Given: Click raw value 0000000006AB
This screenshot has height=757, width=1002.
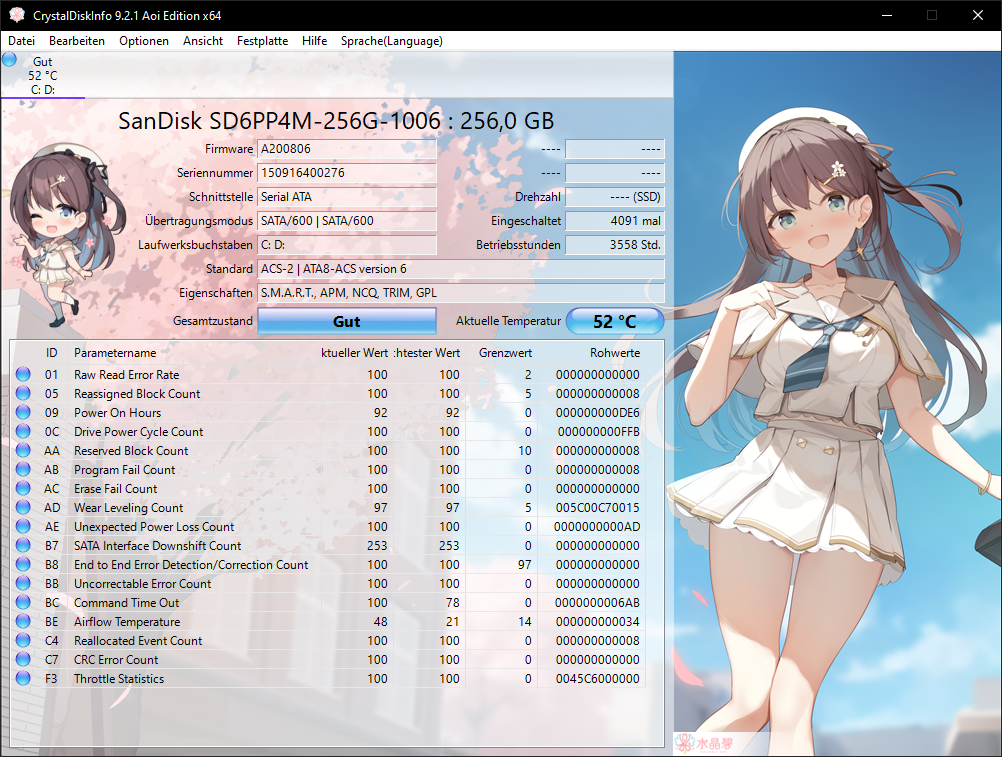Looking at the screenshot, I should tap(597, 602).
